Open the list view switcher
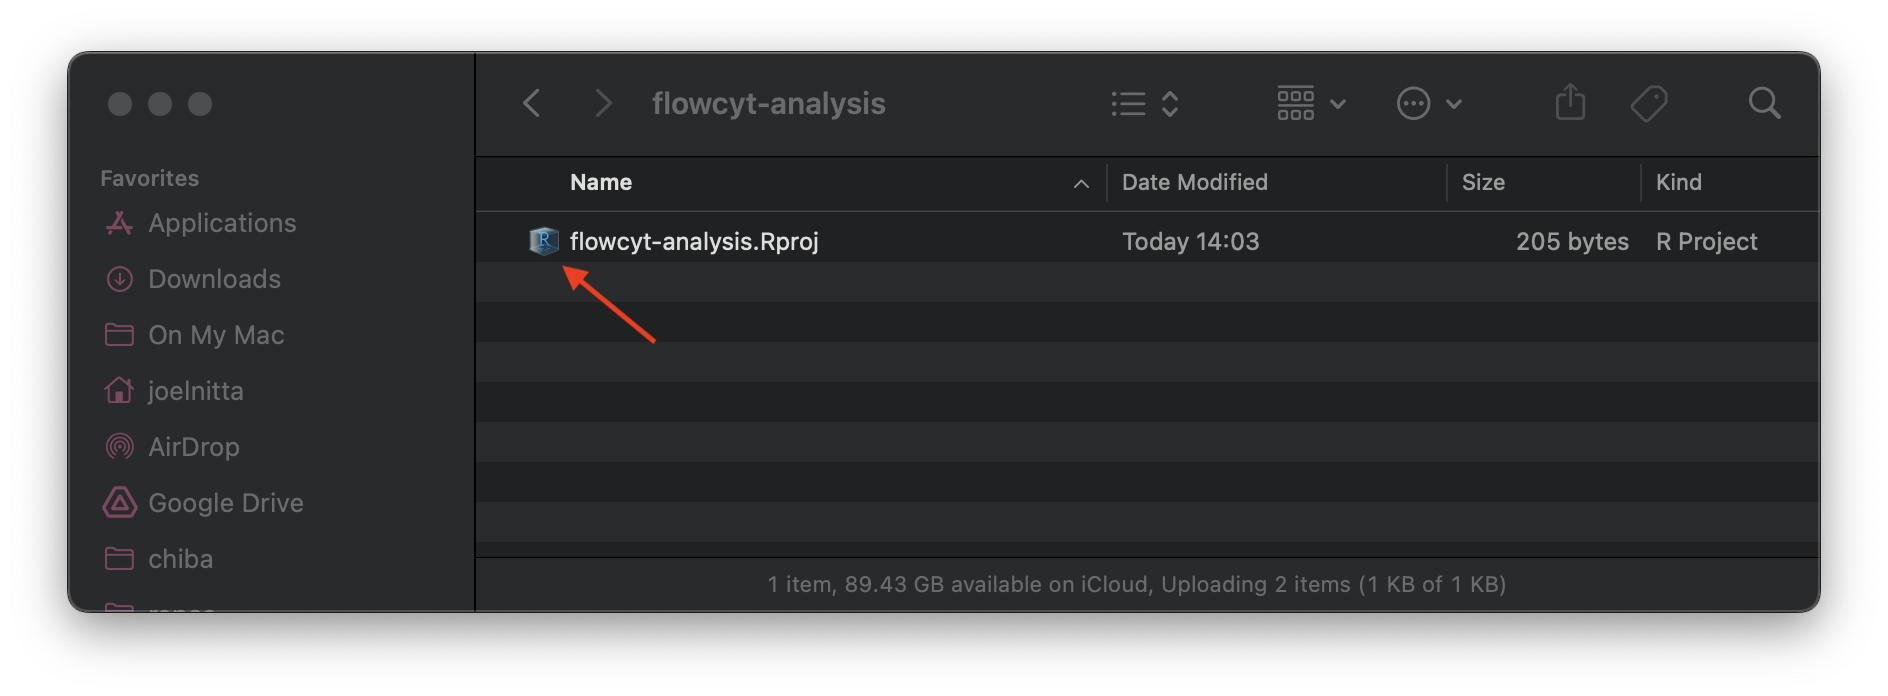The image size is (1888, 696). click(x=1145, y=104)
